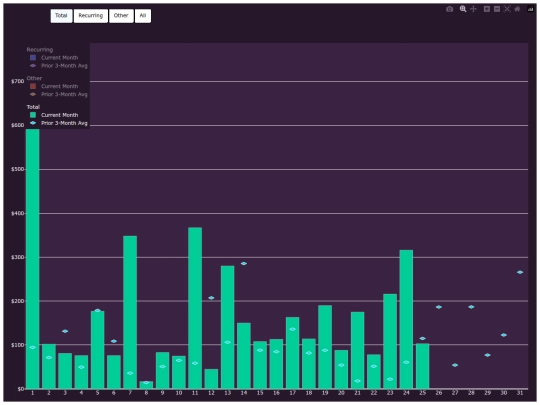Screen dimensions: 540x405
Task: Click the average marker for day 29
Action: (x=487, y=355)
